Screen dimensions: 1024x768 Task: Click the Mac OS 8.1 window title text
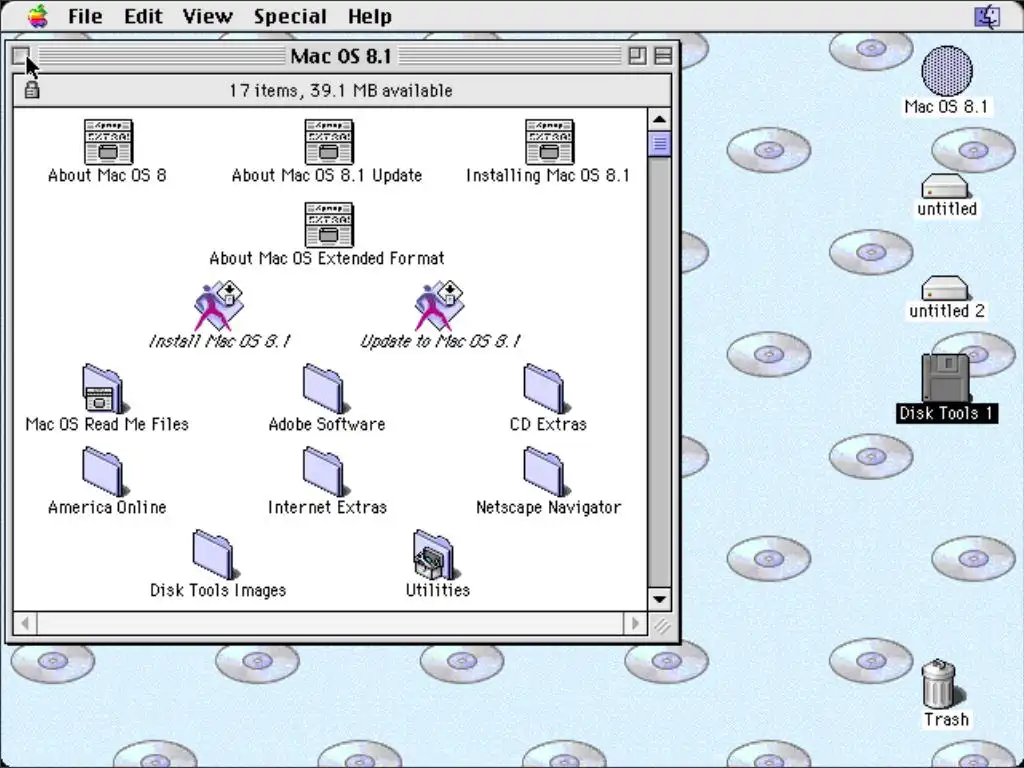tap(341, 56)
